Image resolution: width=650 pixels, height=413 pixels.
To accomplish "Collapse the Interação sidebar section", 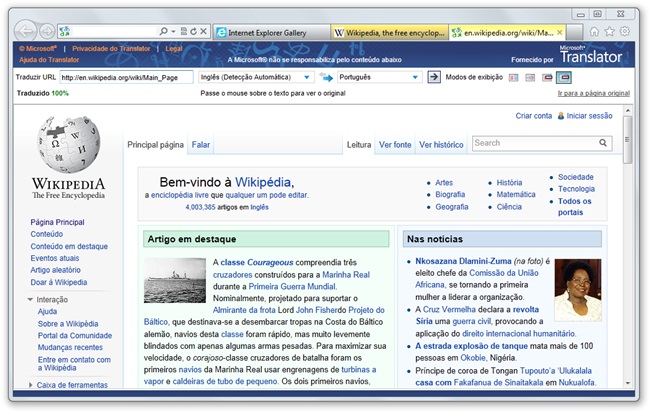I will [30, 299].
